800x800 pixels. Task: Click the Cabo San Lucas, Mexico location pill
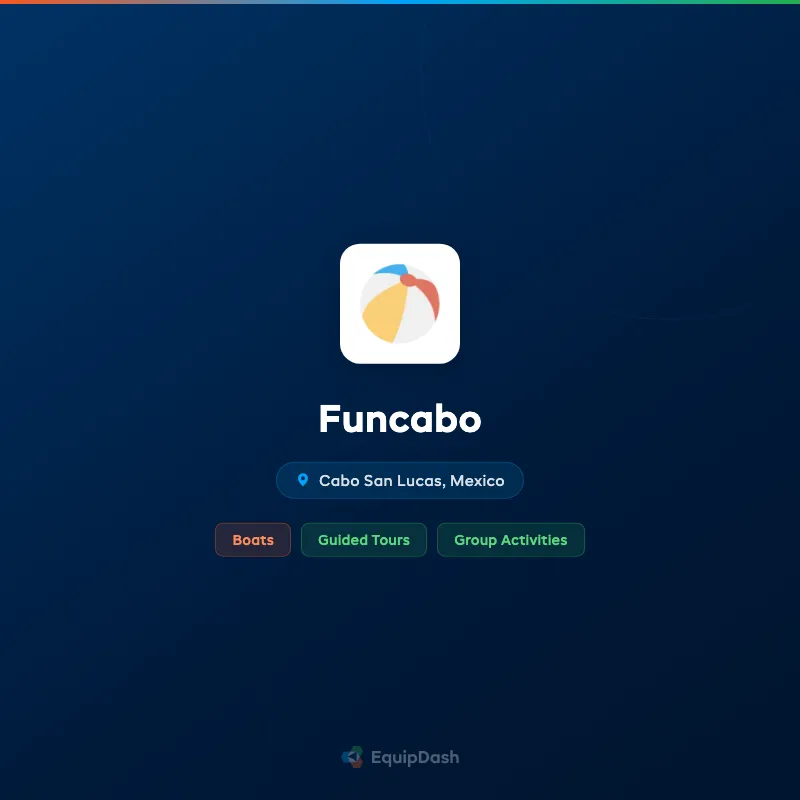coord(399,480)
